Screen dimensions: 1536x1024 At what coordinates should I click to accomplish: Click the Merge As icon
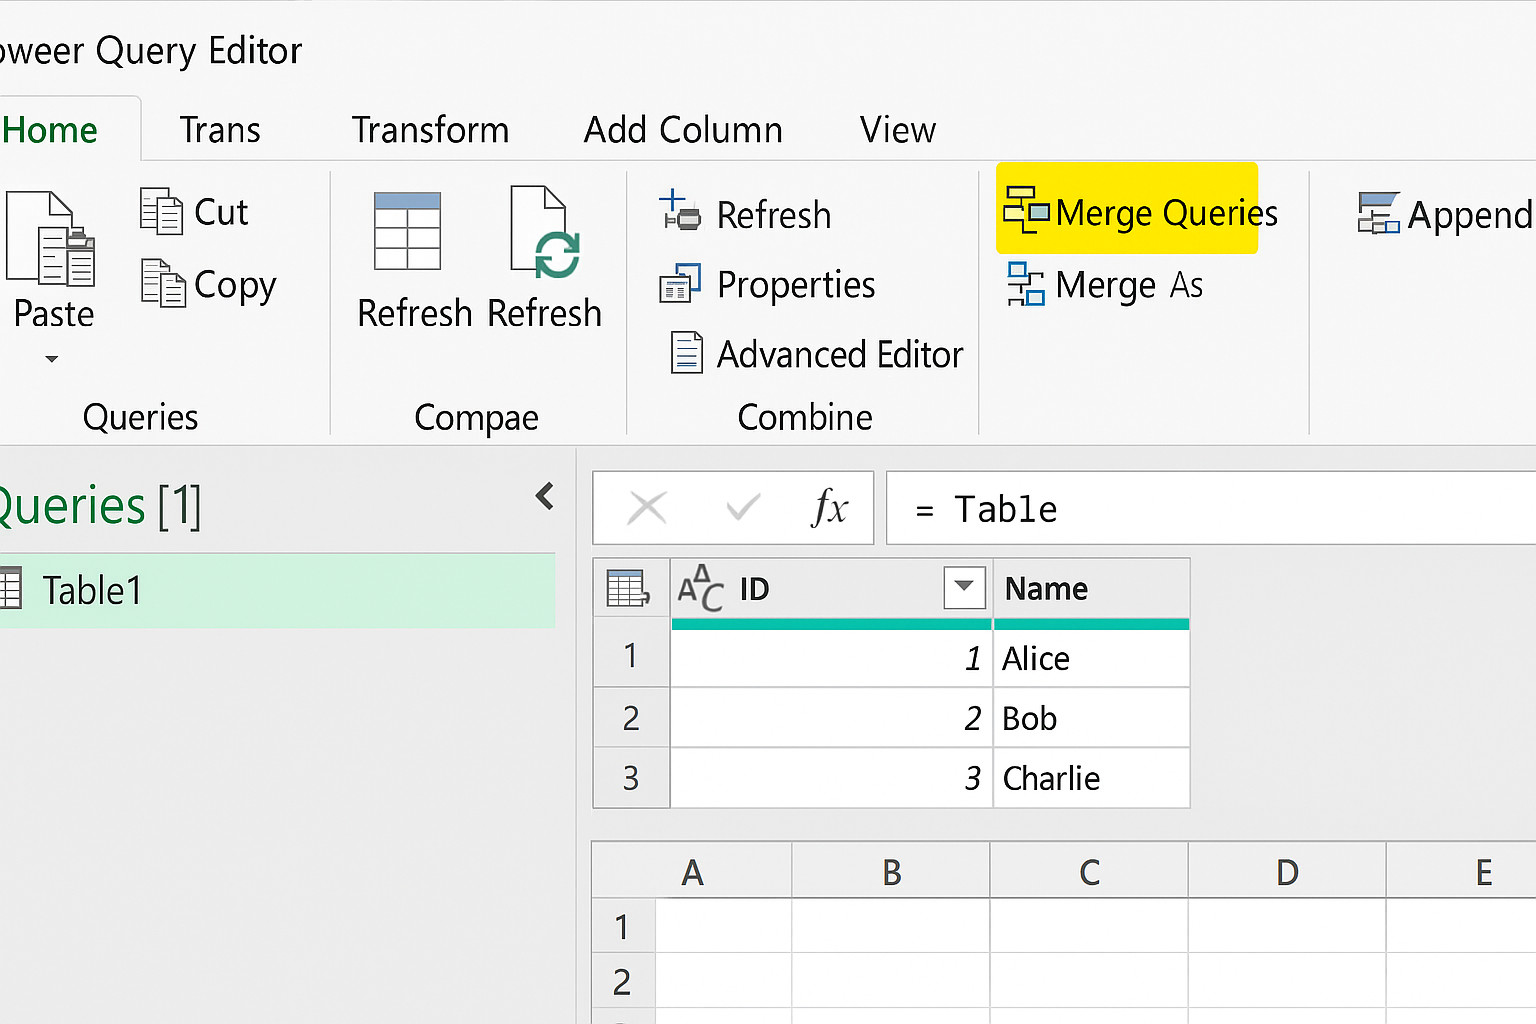(x=1026, y=284)
